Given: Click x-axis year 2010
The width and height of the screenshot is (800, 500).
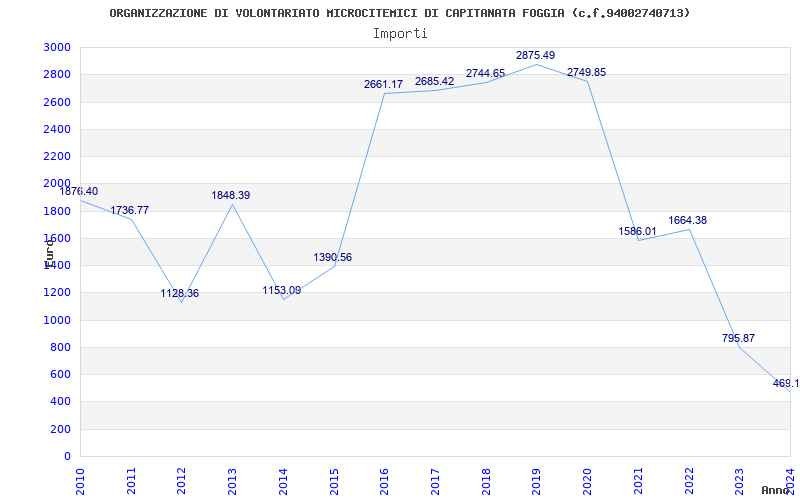Looking at the screenshot, I should (x=80, y=481).
